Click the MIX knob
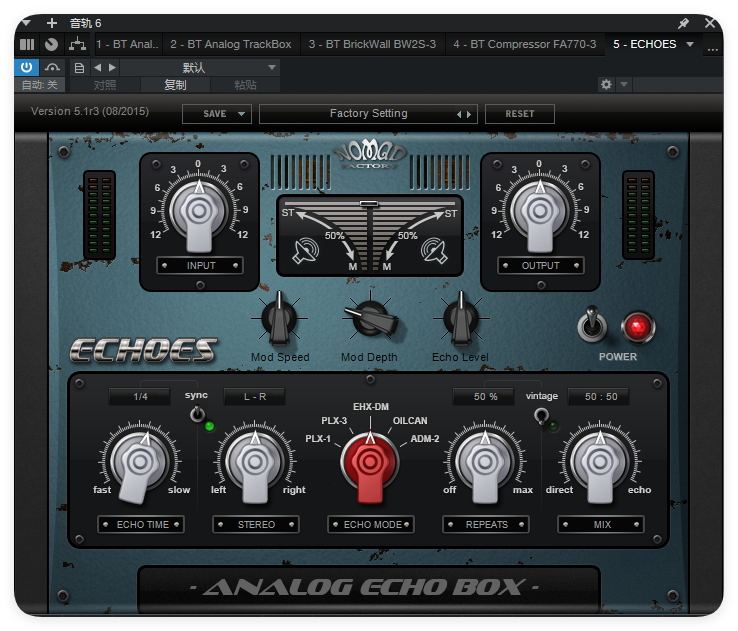Image resolution: width=738 pixels, height=631 pixels. click(x=600, y=462)
